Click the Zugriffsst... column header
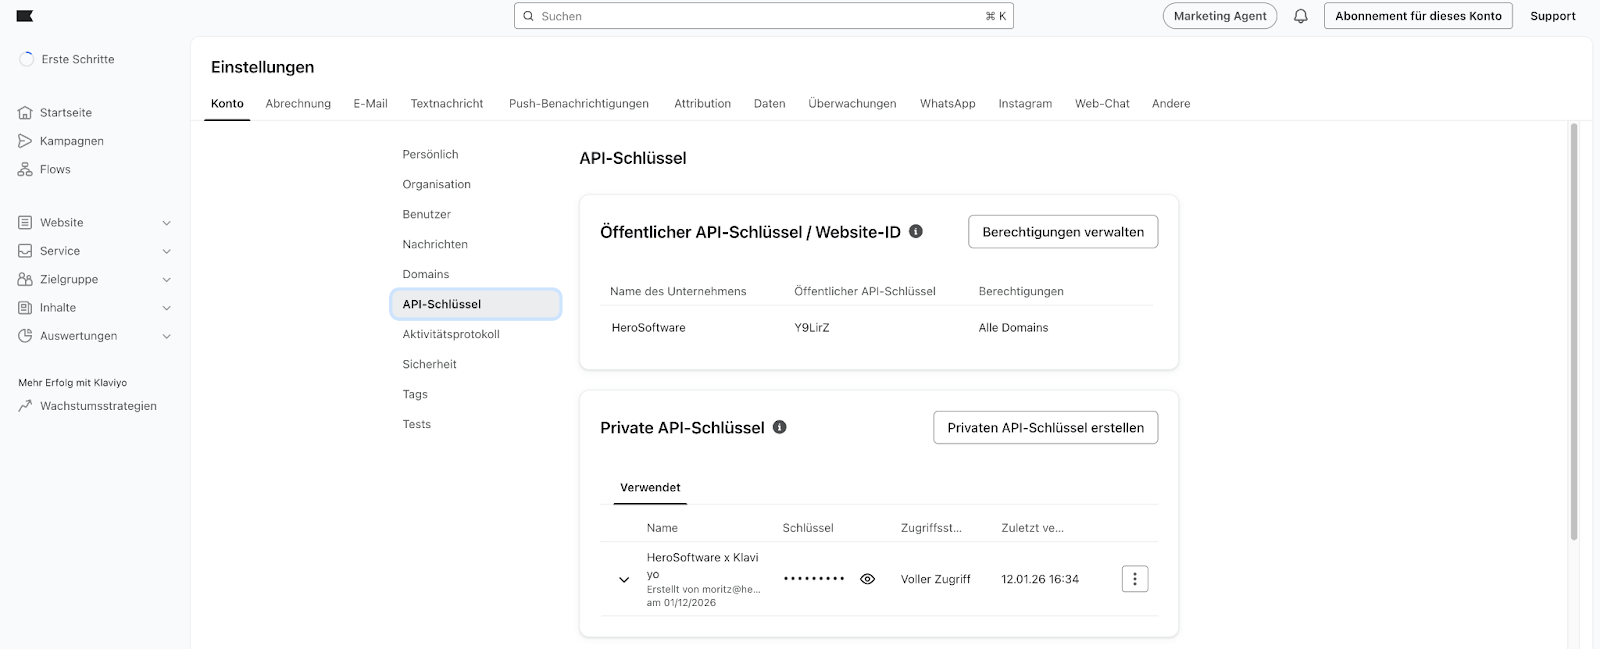 [931, 528]
